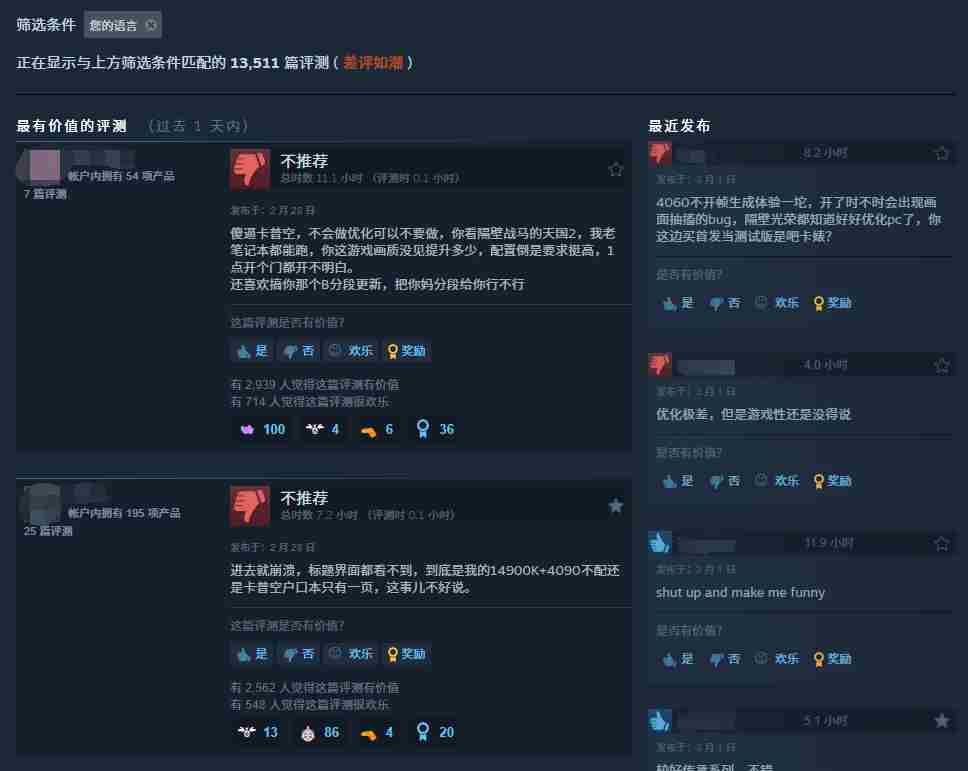968x771 pixels.
Task: Click thumbs-up icon on 11.9 小时 review
Action: click(659, 542)
